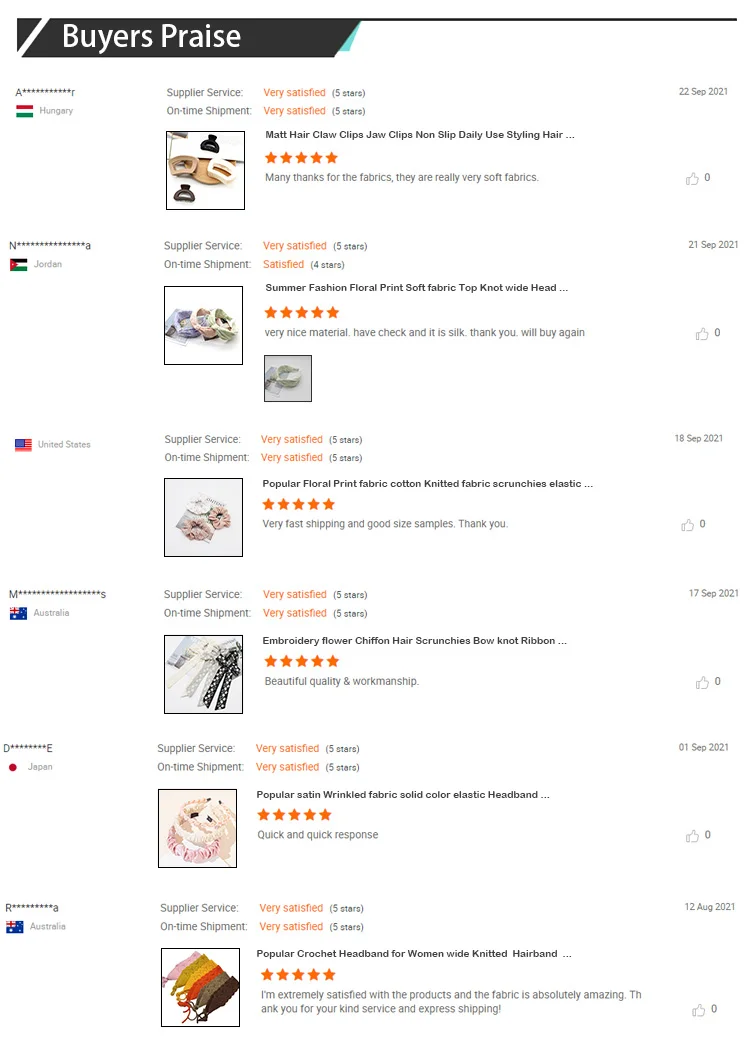This screenshot has width=750, height=1043.
Task: Open Popular Crochet Headband for Women link
Action: pyautogui.click(x=413, y=954)
